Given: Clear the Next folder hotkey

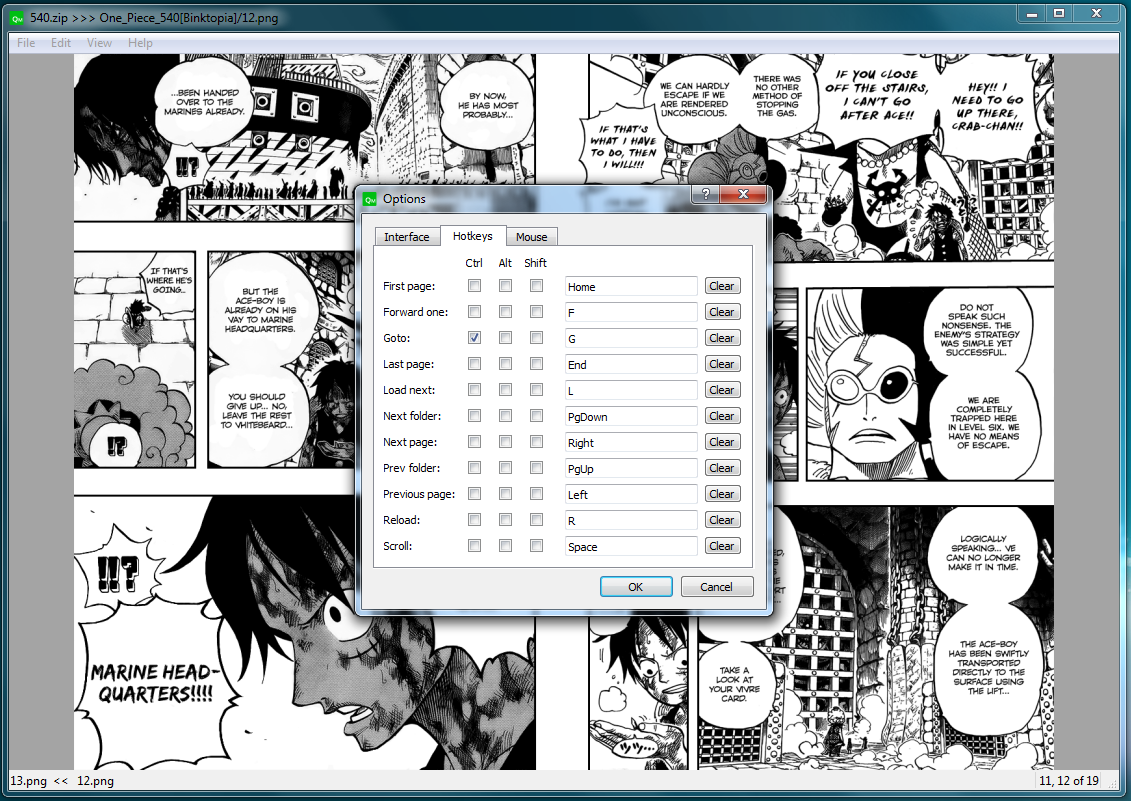Looking at the screenshot, I should click(x=721, y=416).
